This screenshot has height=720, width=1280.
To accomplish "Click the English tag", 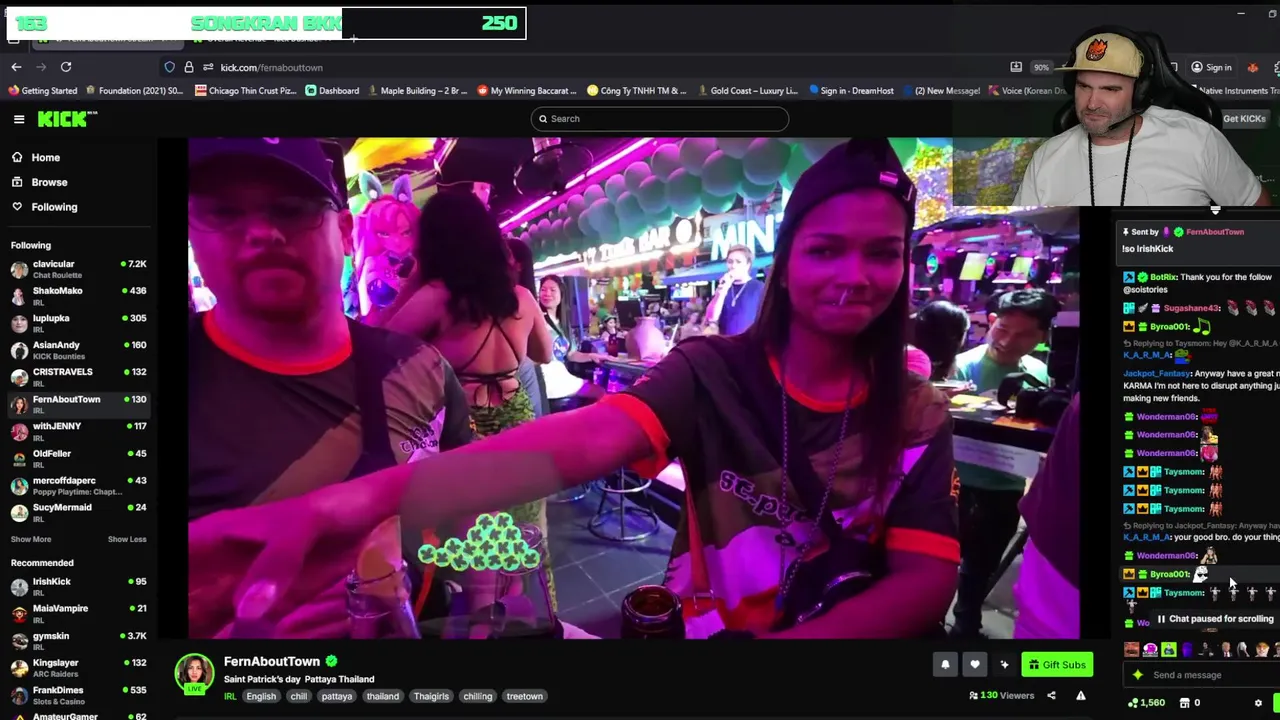I will coord(261,696).
